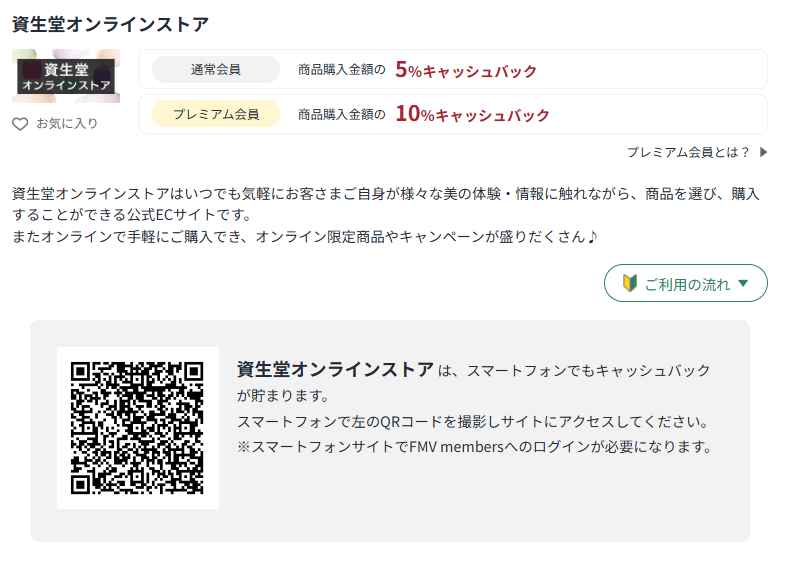
Task: Click the FMV members login note
Action: click(x=474, y=447)
